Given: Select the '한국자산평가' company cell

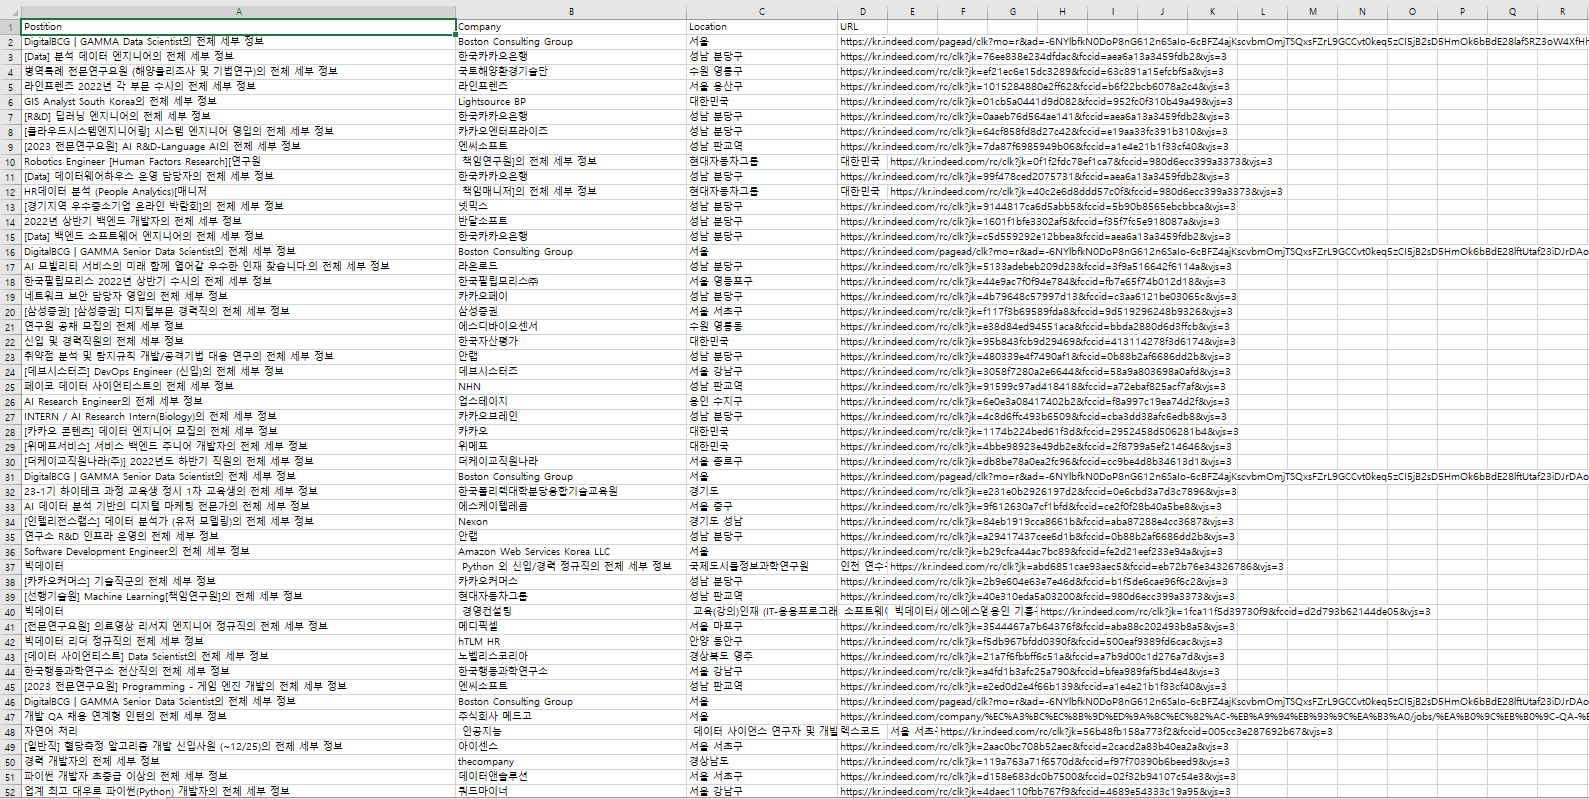Looking at the screenshot, I should point(571,342).
